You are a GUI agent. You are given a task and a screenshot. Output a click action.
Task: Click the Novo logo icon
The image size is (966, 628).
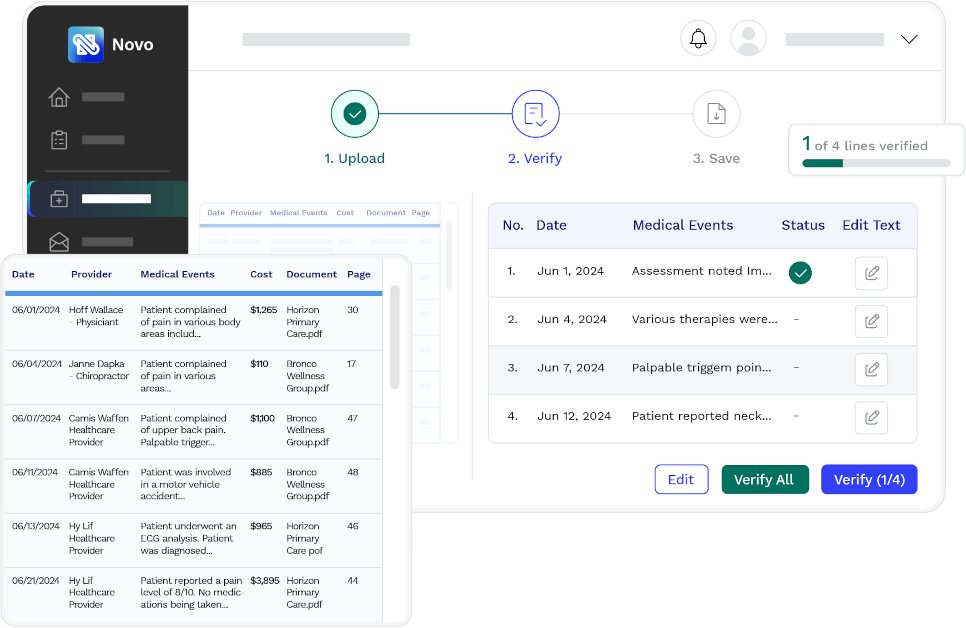[86, 44]
